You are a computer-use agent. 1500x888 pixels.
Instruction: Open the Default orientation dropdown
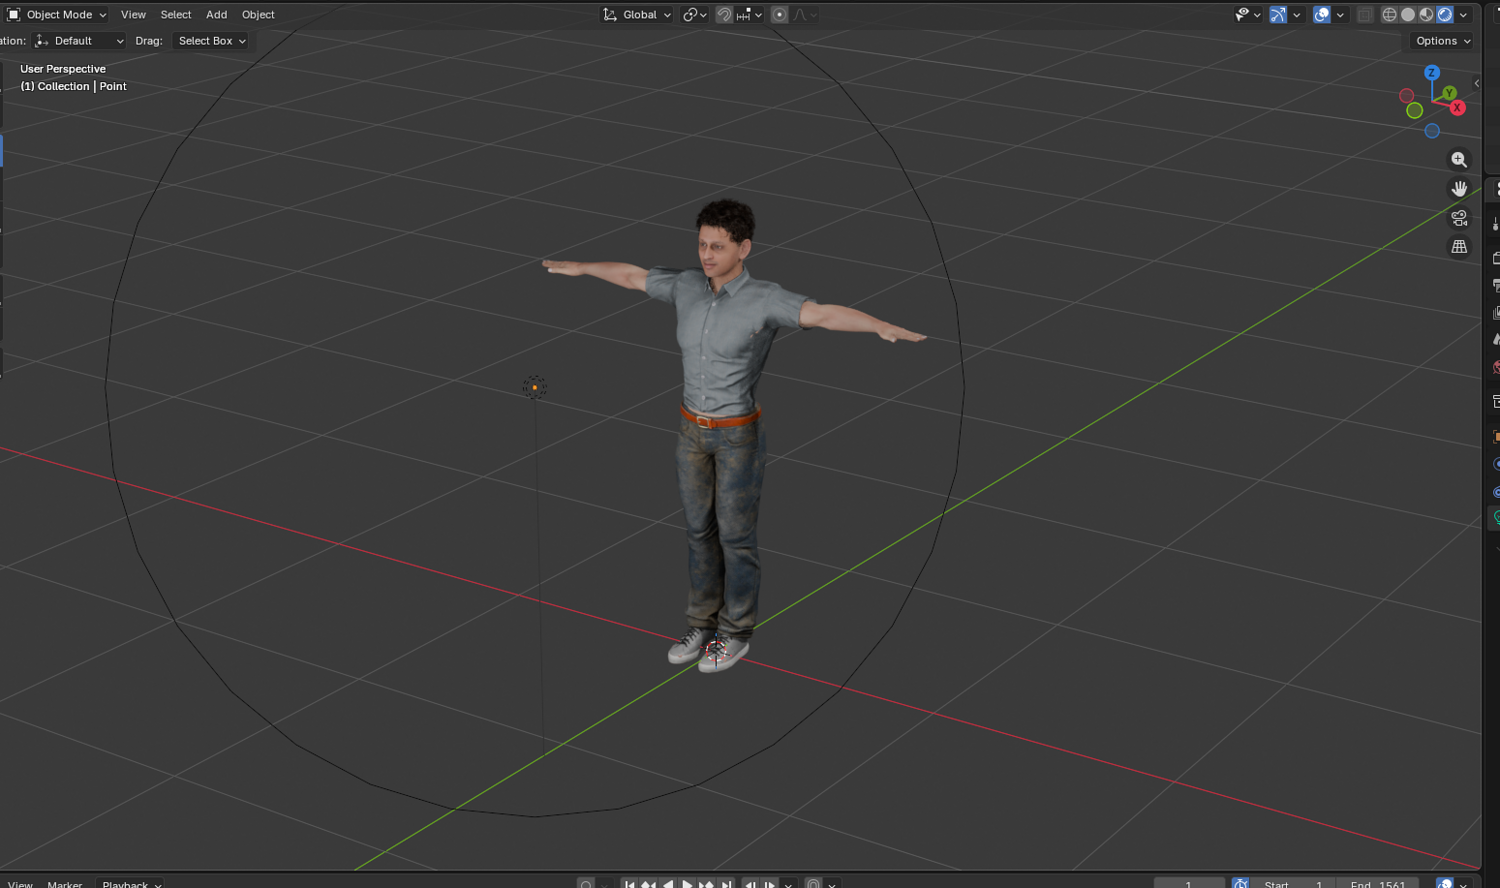coord(79,41)
